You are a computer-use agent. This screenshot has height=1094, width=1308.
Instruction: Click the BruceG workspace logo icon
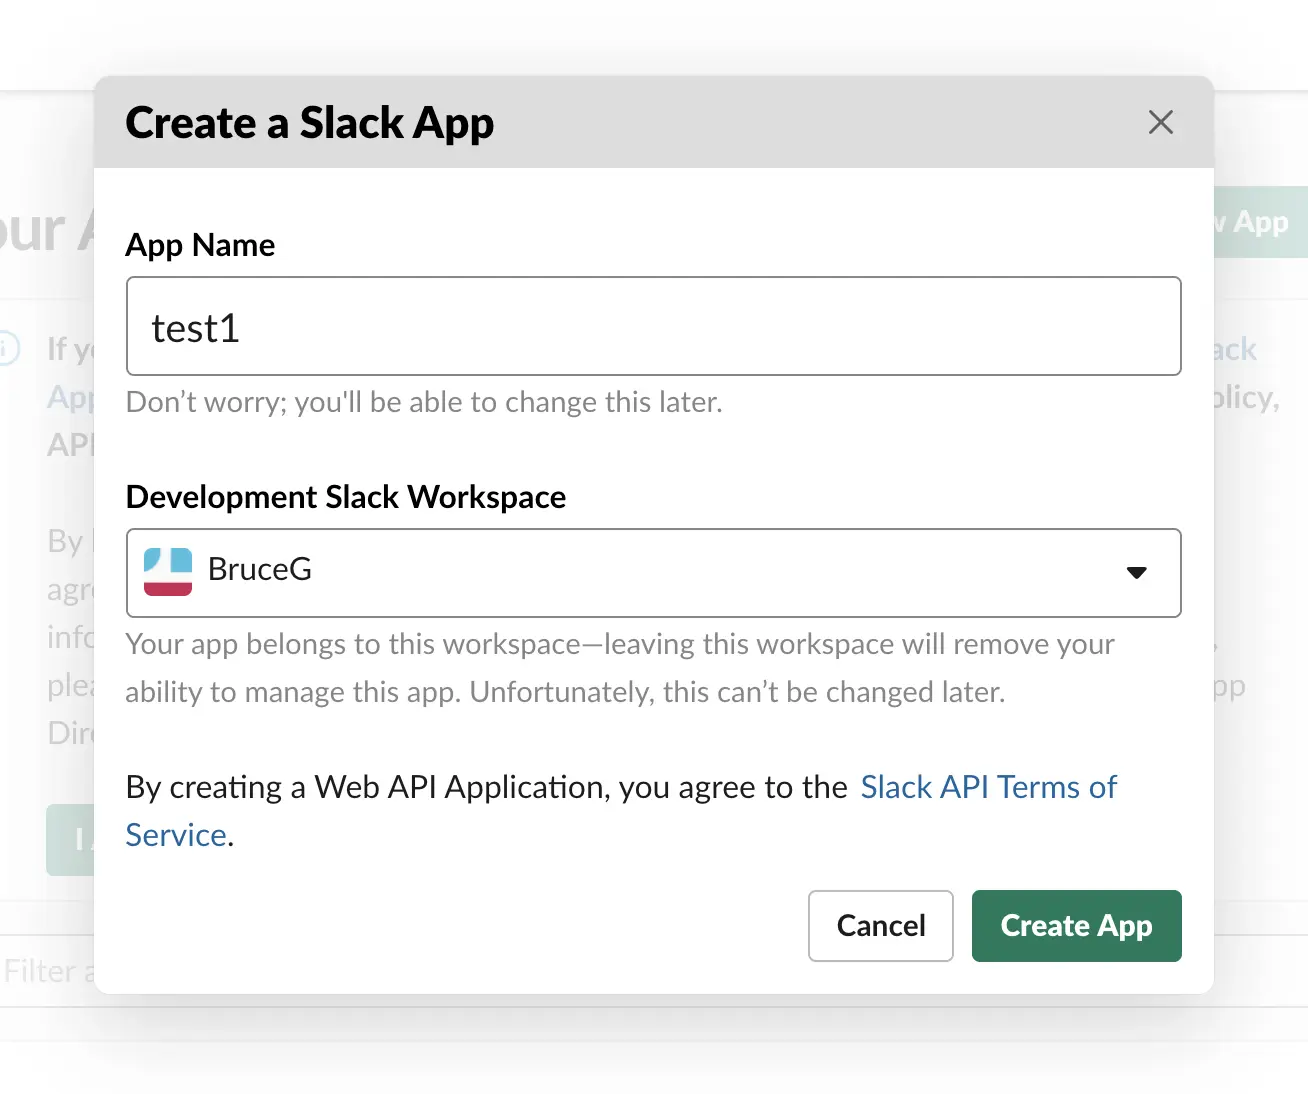point(167,572)
